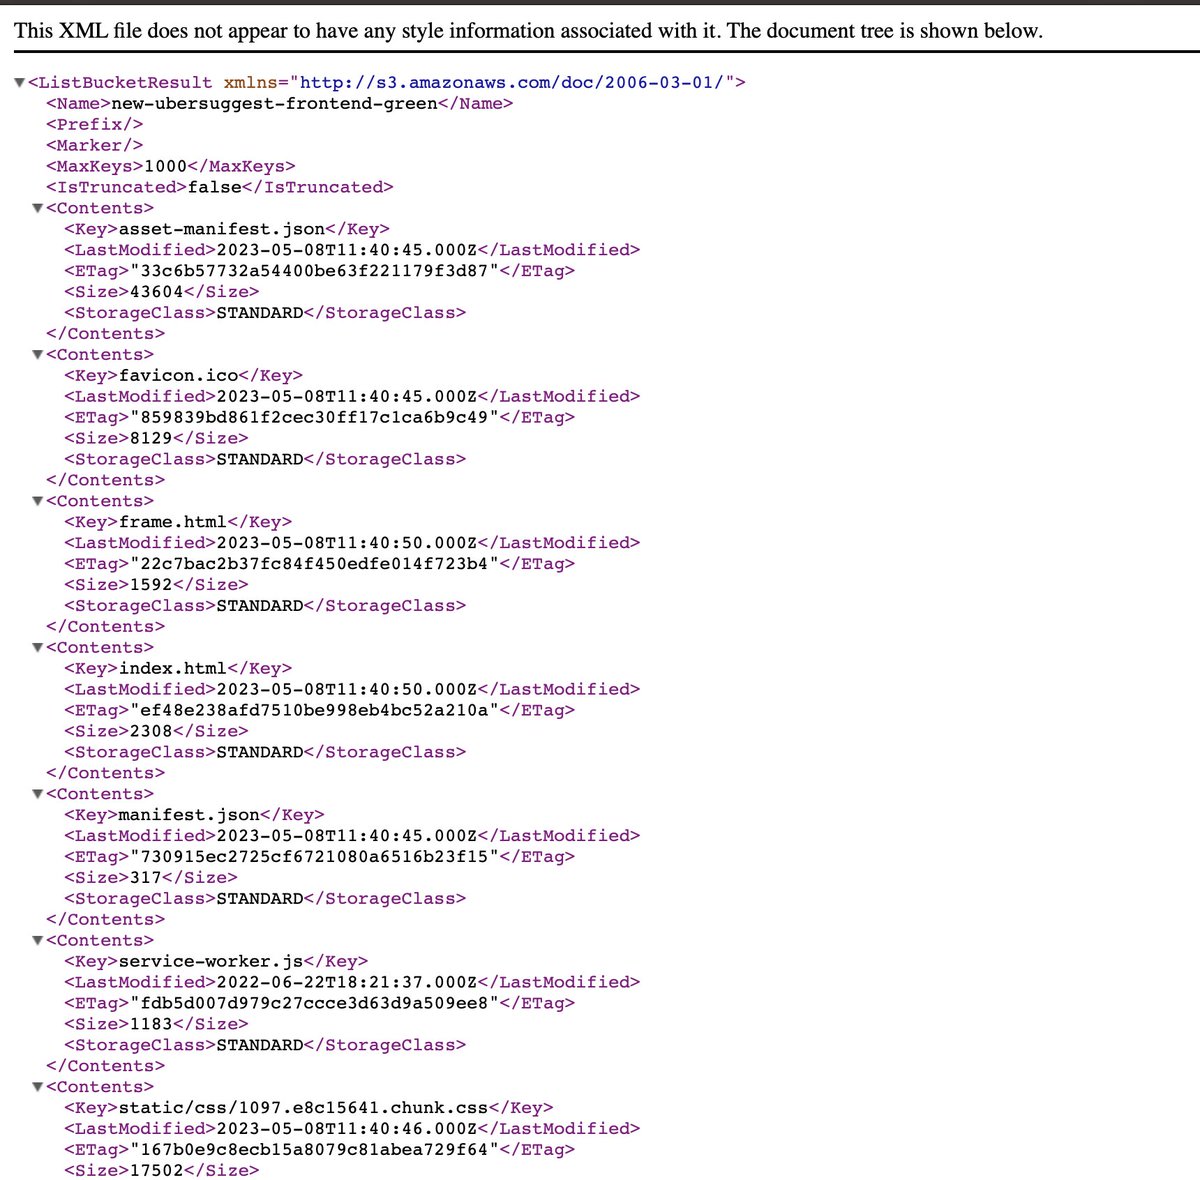The height and width of the screenshot is (1180, 1200).
Task: Click the StorageClass STANDARD line under favicon.ico
Action: (265, 459)
